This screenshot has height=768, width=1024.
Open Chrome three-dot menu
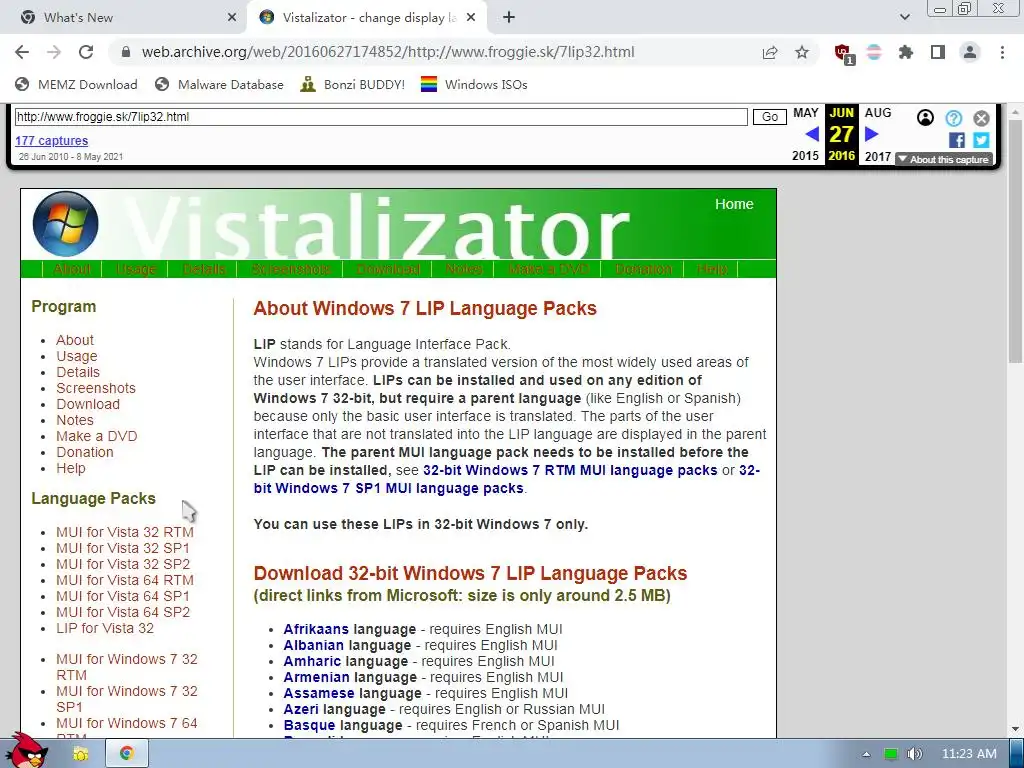(1002, 52)
